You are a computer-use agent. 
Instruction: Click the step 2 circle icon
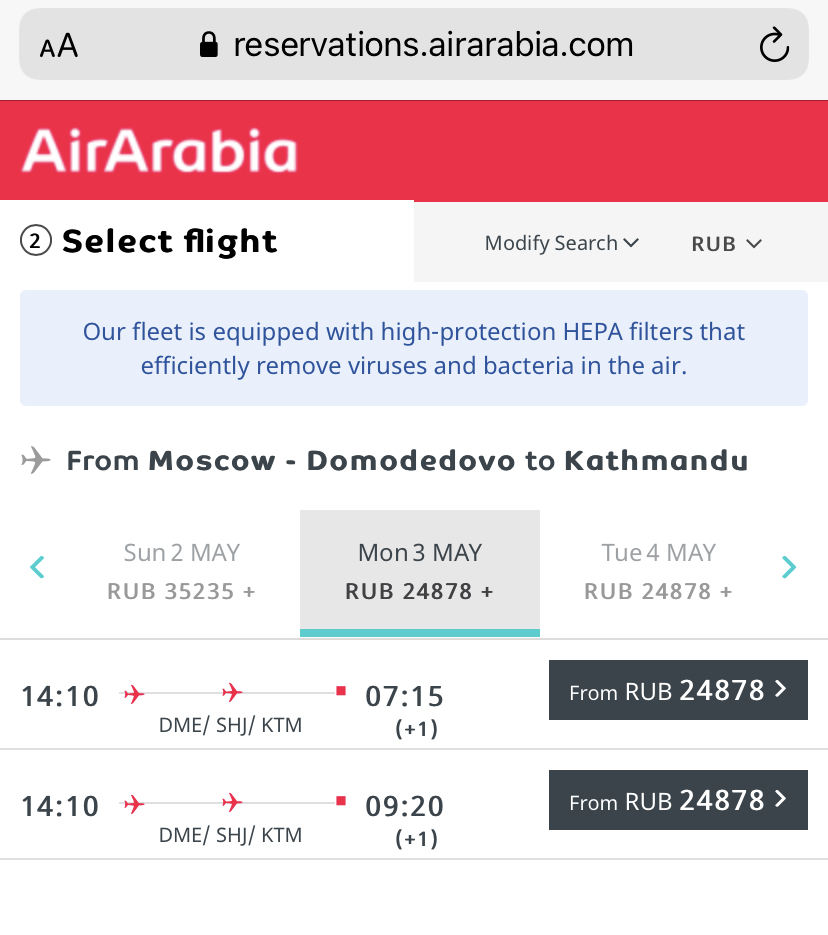36,241
